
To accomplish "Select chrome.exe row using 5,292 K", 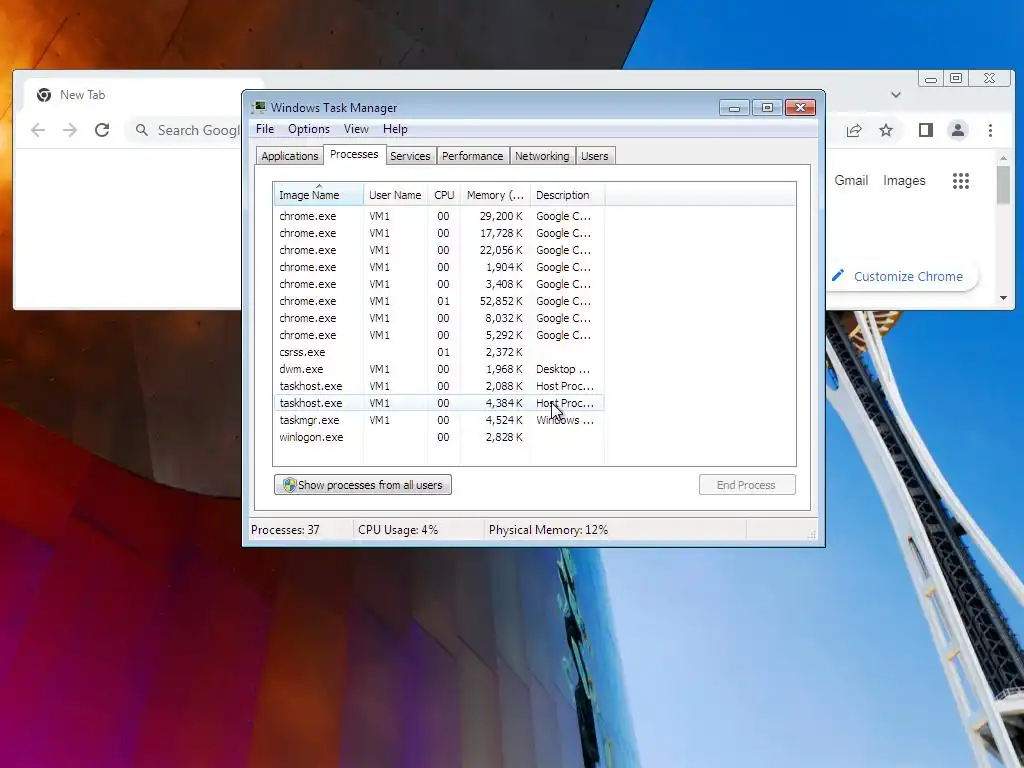I will point(439,334).
